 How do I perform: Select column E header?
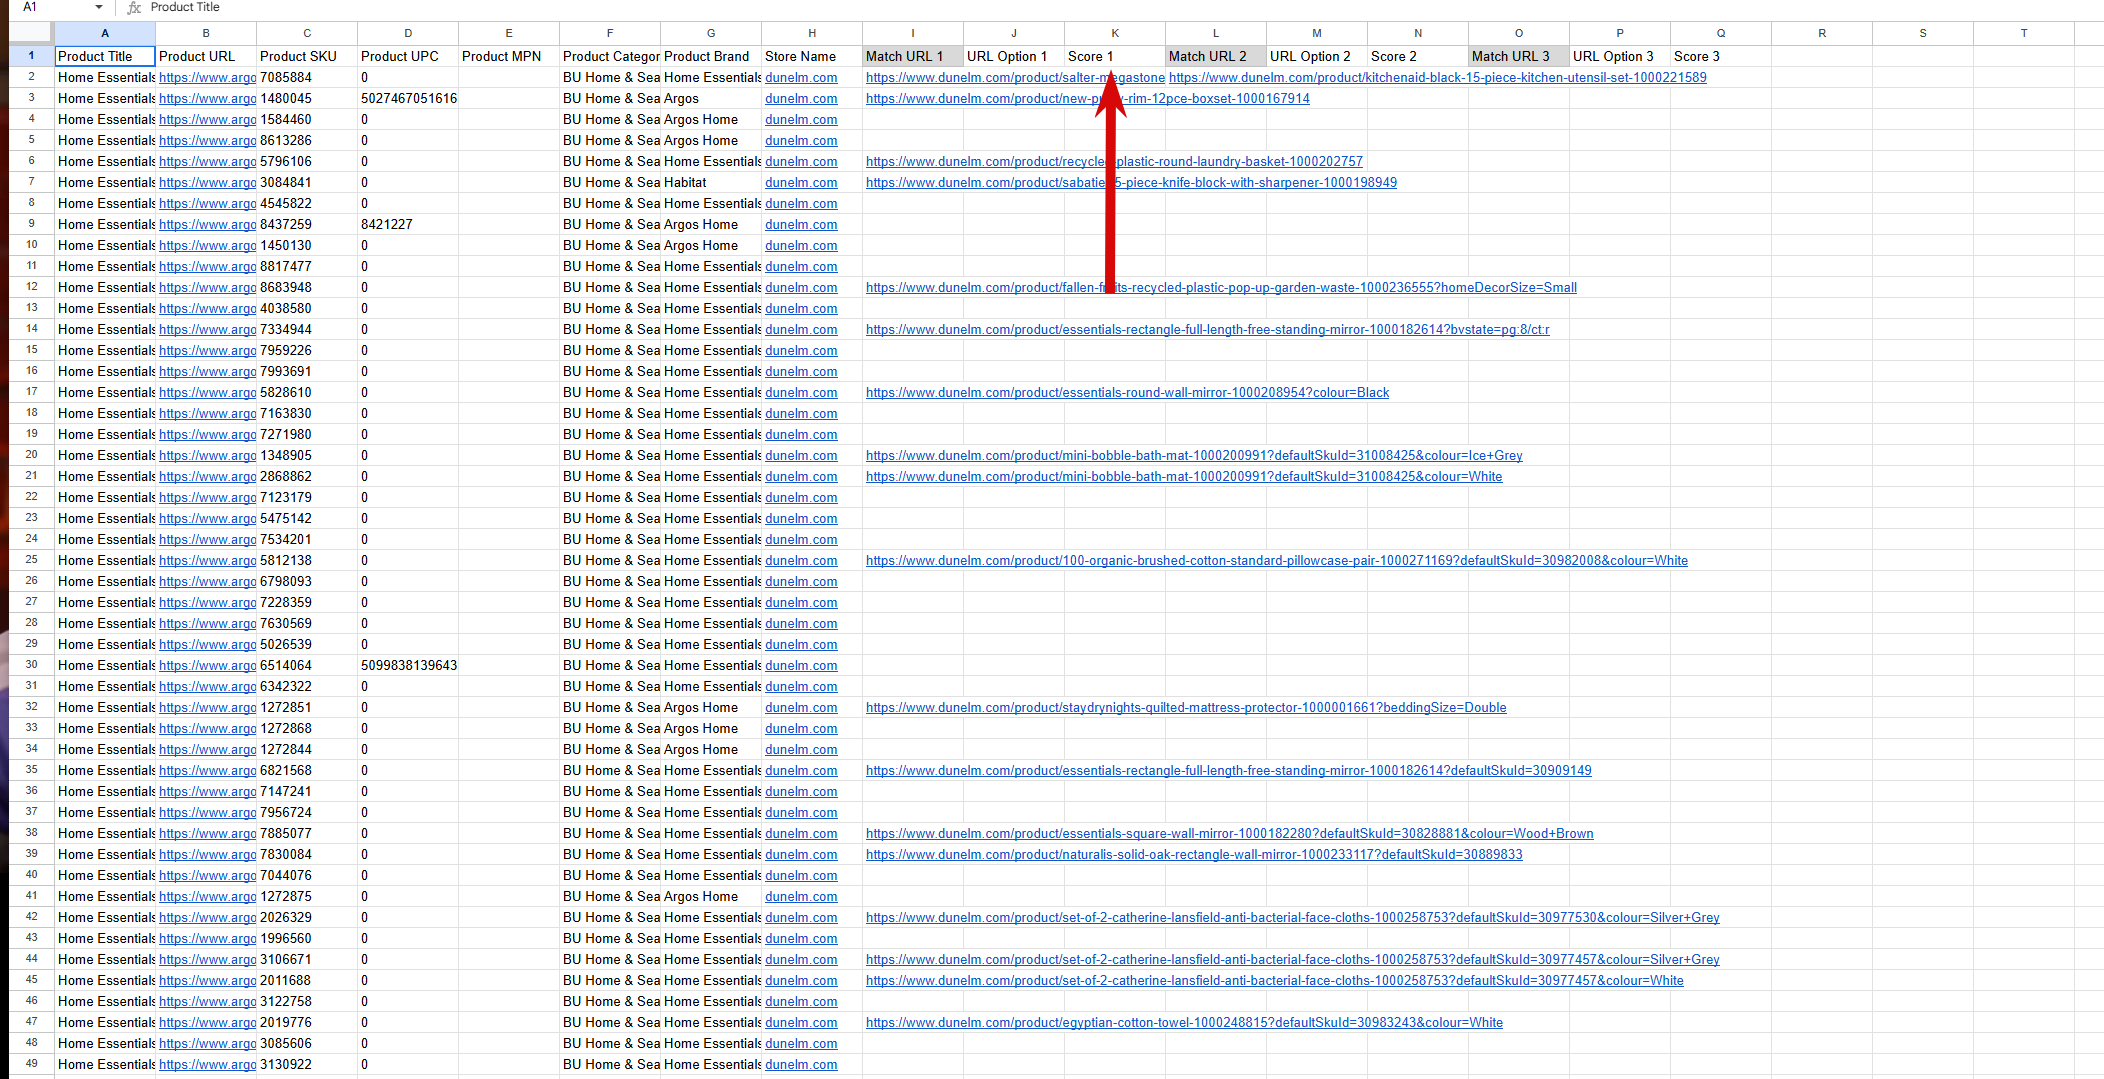coord(509,33)
